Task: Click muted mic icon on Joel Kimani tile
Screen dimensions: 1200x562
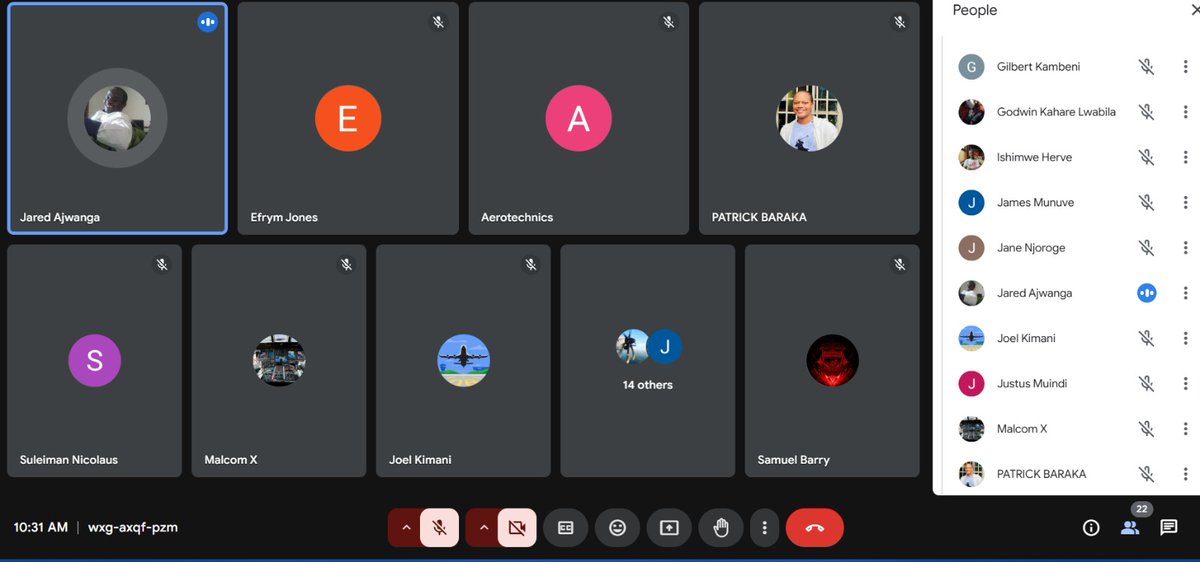Action: pyautogui.click(x=531, y=264)
